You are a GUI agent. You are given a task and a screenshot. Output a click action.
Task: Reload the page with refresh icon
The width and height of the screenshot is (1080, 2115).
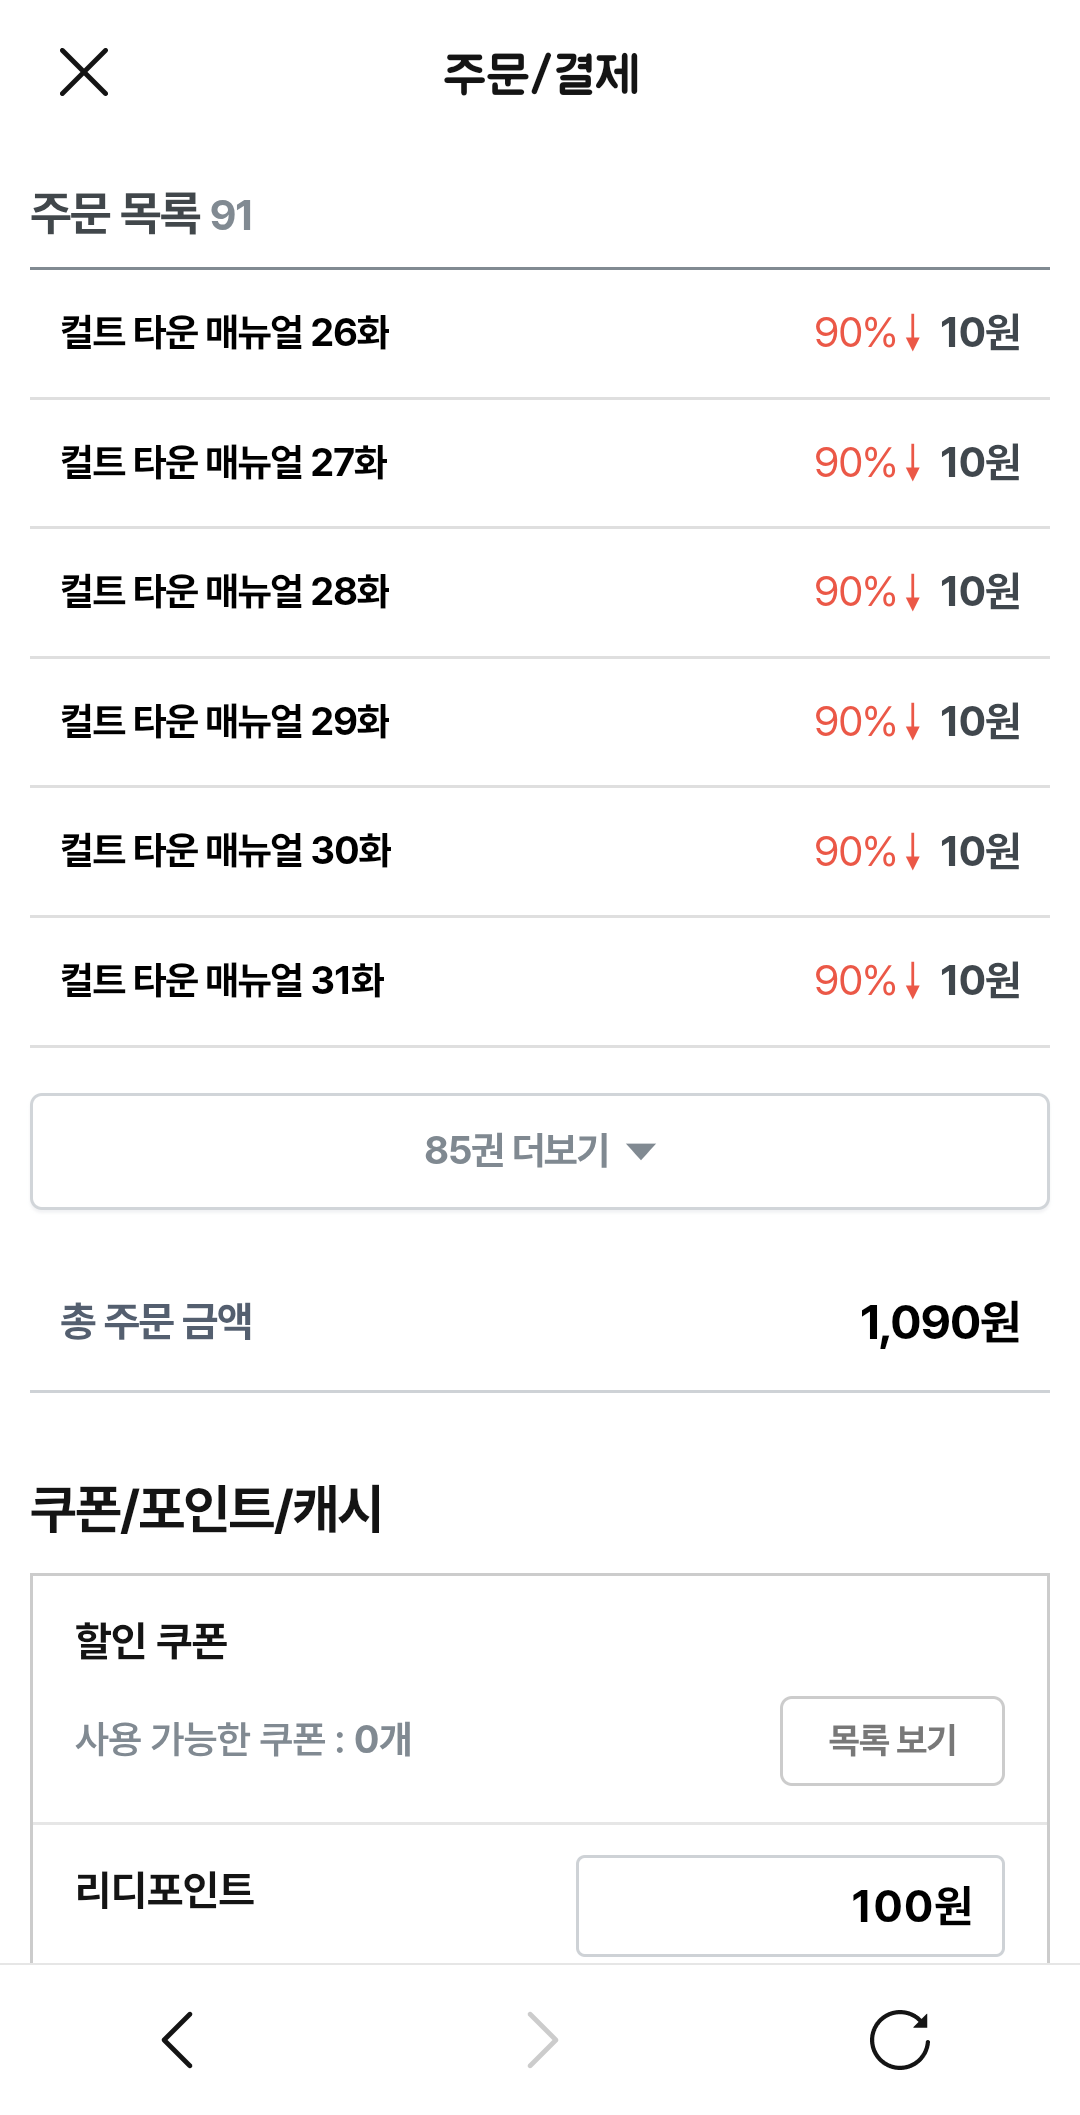point(900,2040)
